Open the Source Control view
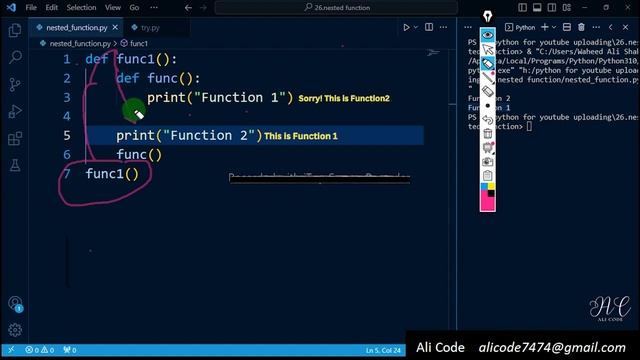This screenshot has height=360, width=640. (15, 84)
